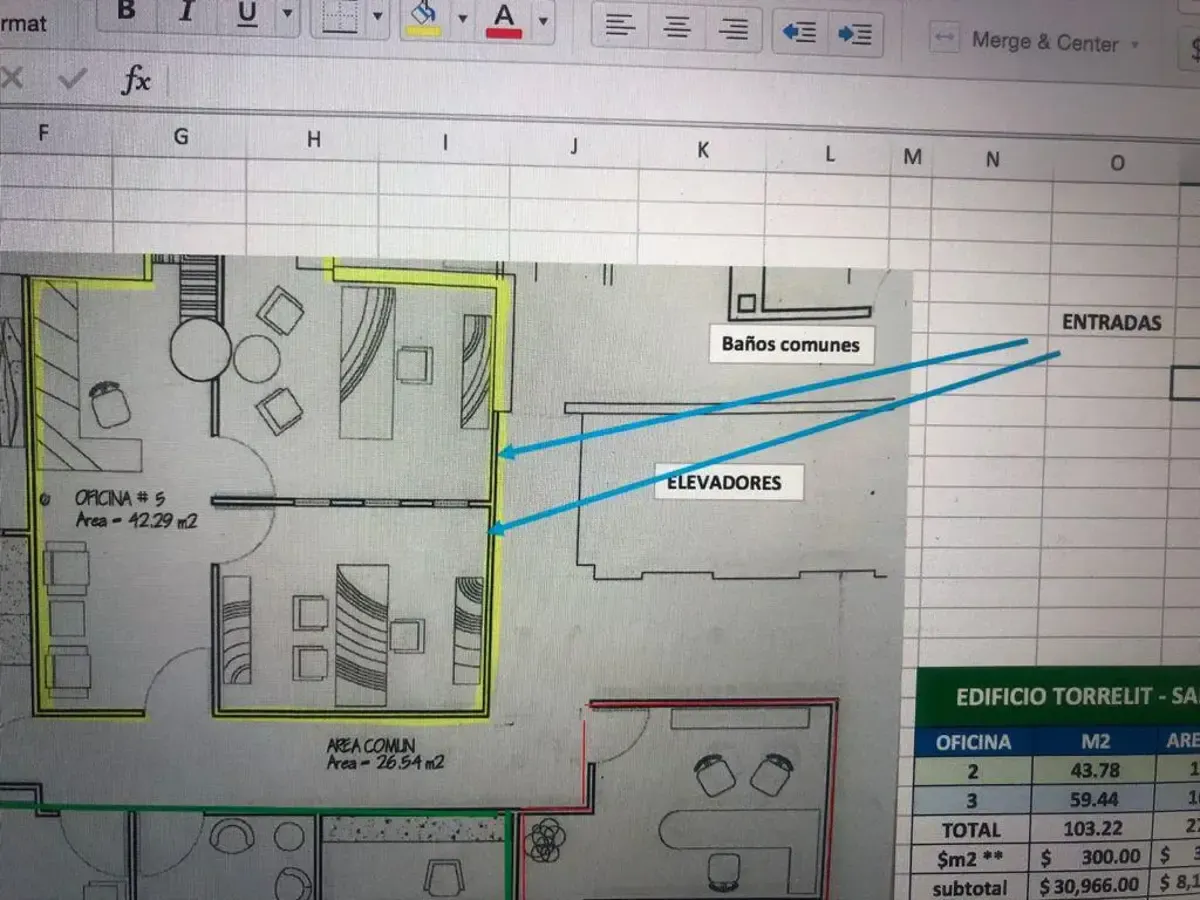Select column O header

[x=1117, y=162]
